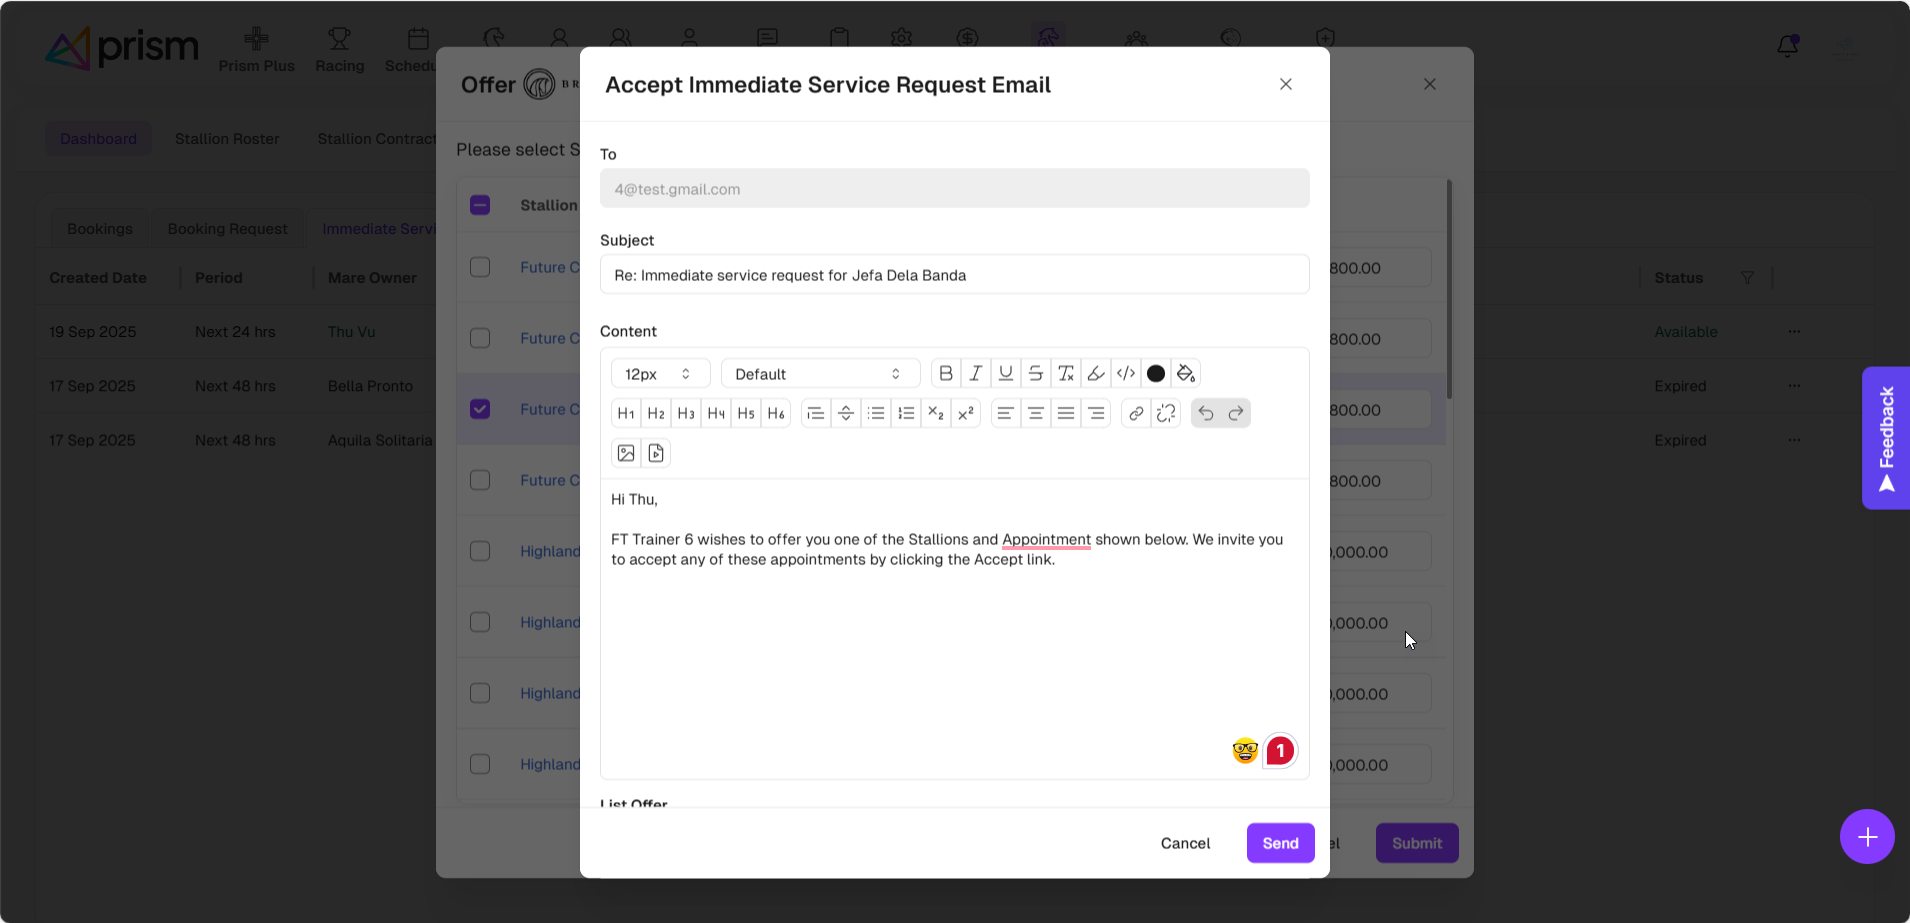
Task: Toggle the select-all Stallion header checkbox
Action: coord(480,205)
